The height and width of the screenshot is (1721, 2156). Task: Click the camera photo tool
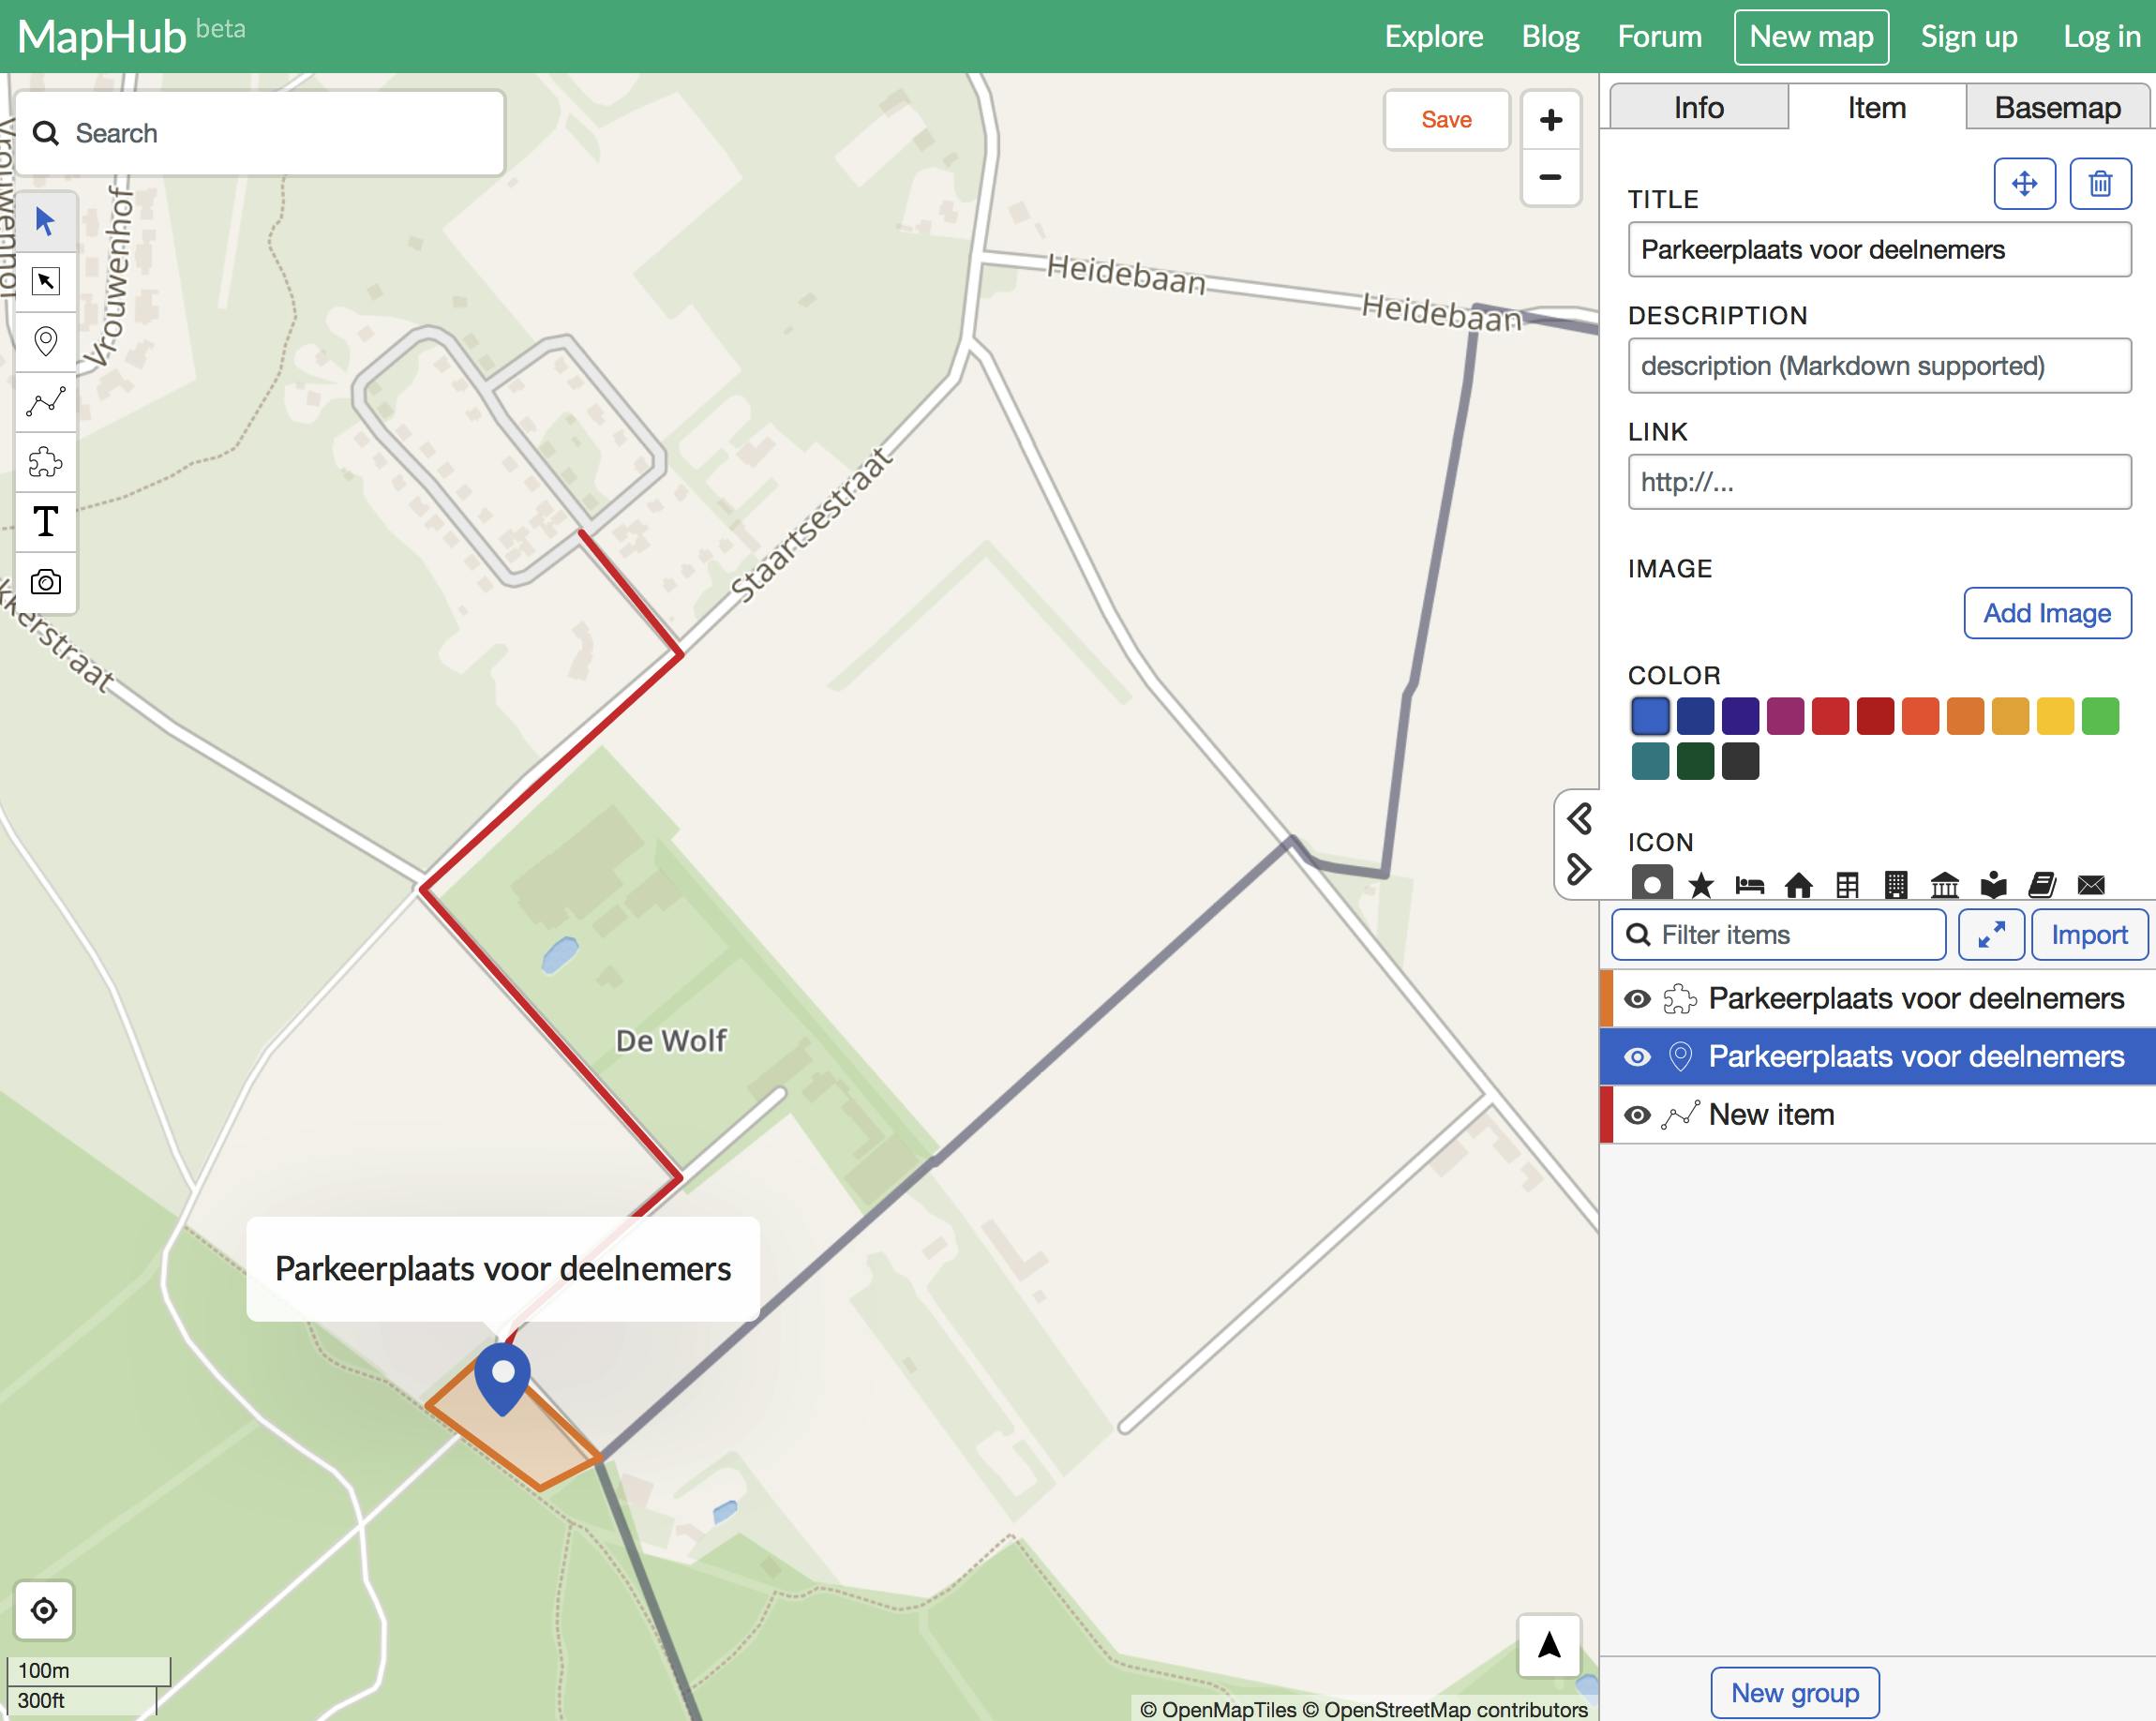tap(46, 582)
